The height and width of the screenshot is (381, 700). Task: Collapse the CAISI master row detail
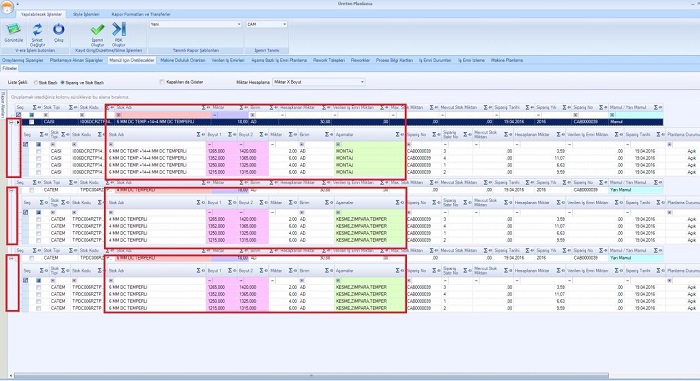(x=12, y=122)
